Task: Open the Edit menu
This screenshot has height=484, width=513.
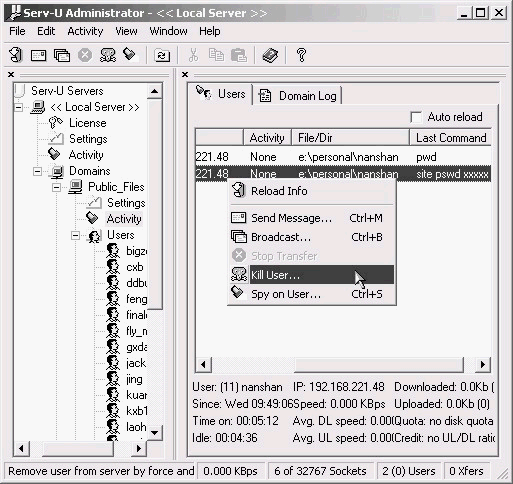Action: pos(46,31)
